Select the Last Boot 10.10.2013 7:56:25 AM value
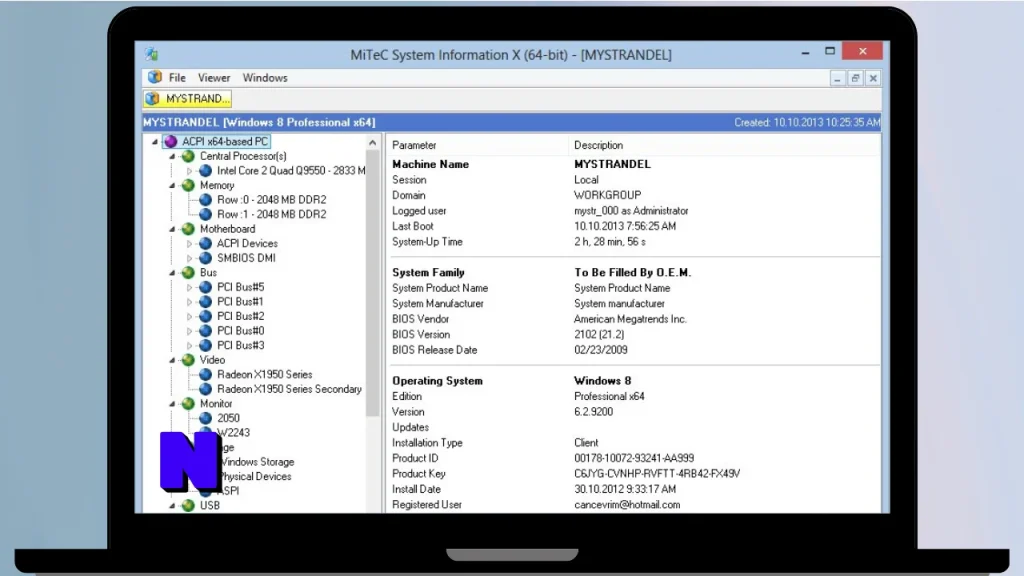The image size is (1024, 576). tap(625, 226)
